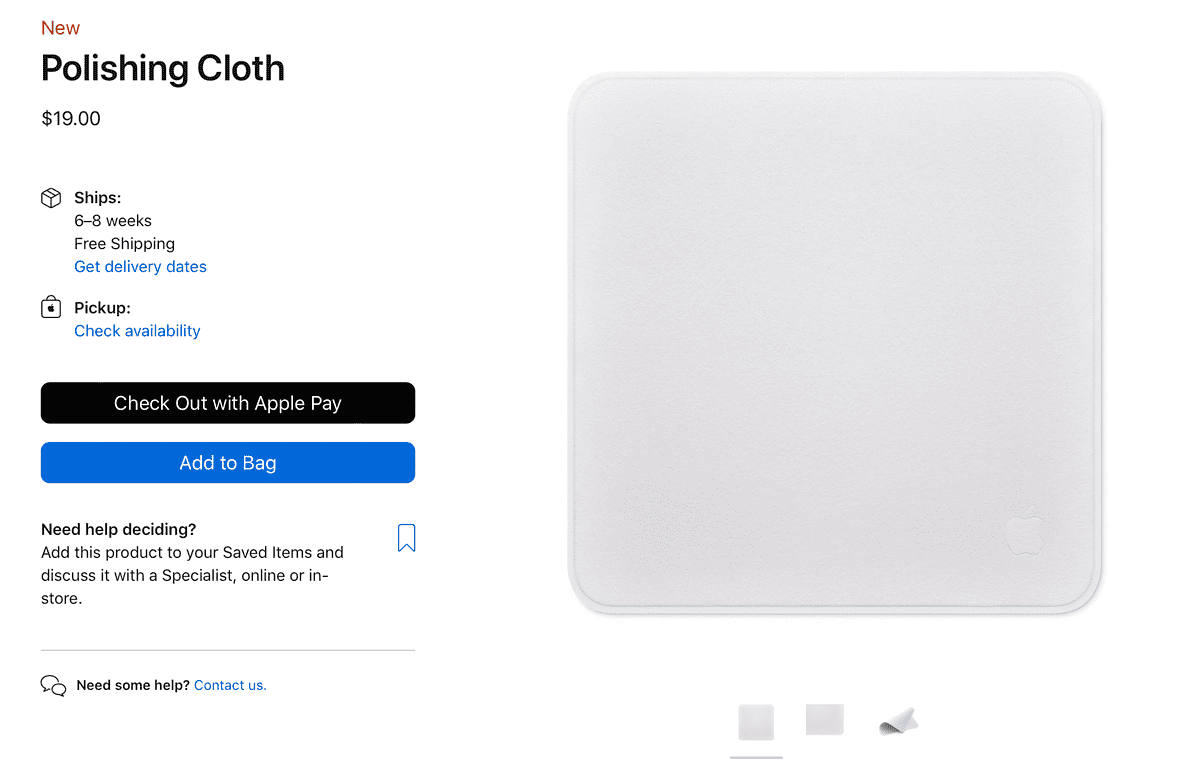Screen dimensions: 1200x780
Task: Click the shipping box icon beside Ships
Action: [51, 198]
